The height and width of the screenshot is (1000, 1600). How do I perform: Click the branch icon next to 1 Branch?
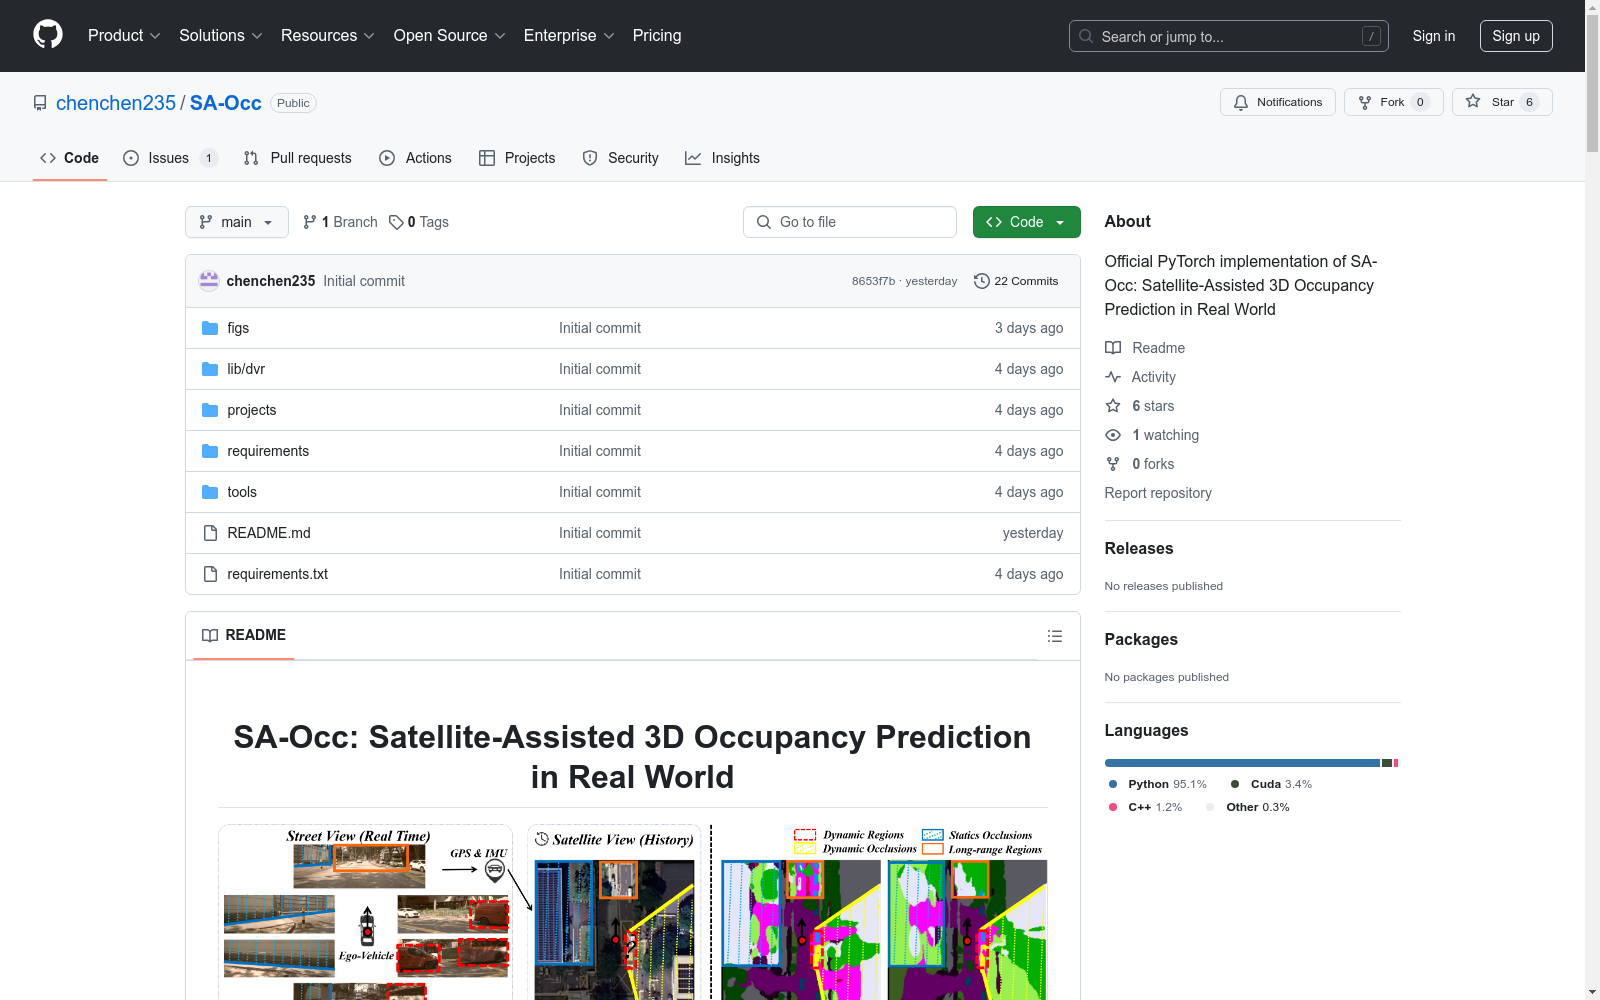(310, 222)
